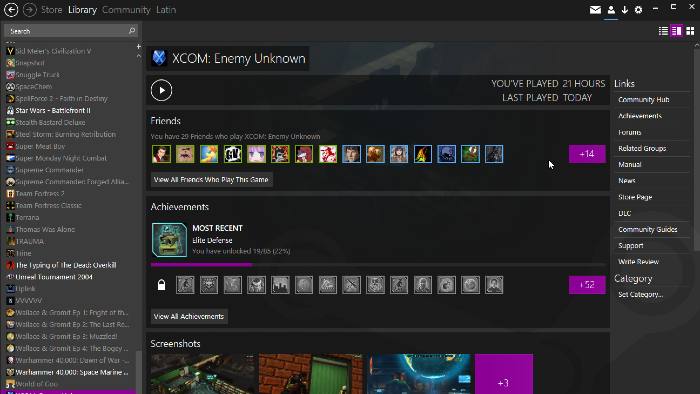Open the globe screenshot thumbnail
Screen dimensions: 700x394
(420, 374)
